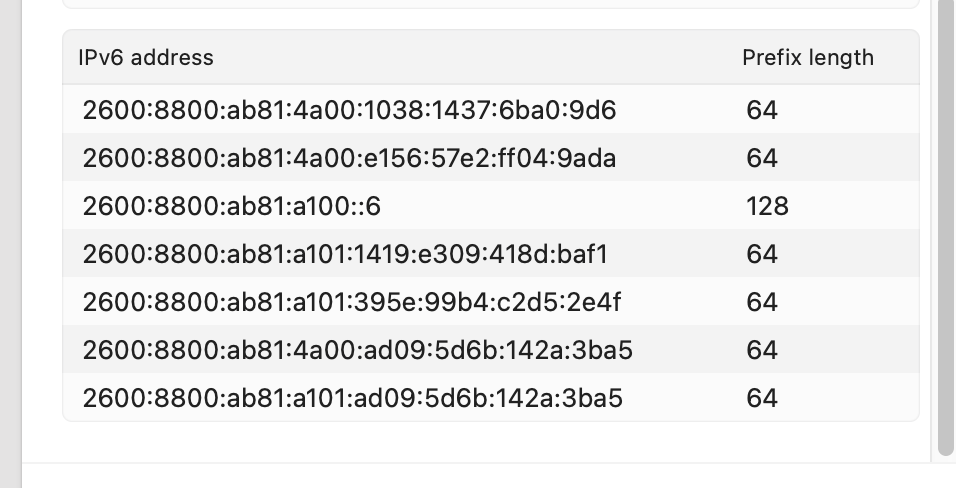Screen dimensions: 956x488
Task: Click the blank panel above the IPv6 table
Action: tap(490, 4)
